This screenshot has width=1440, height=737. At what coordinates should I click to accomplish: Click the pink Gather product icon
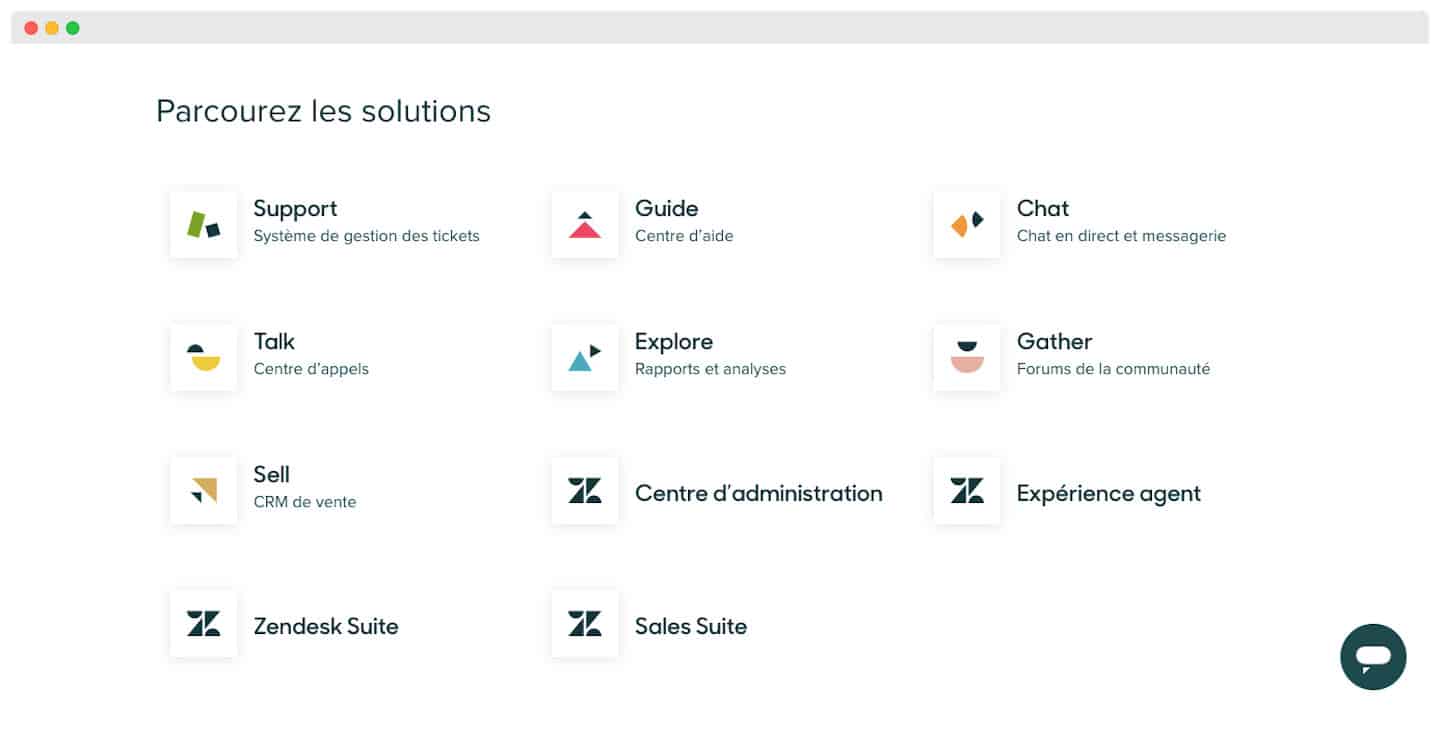[x=967, y=357]
